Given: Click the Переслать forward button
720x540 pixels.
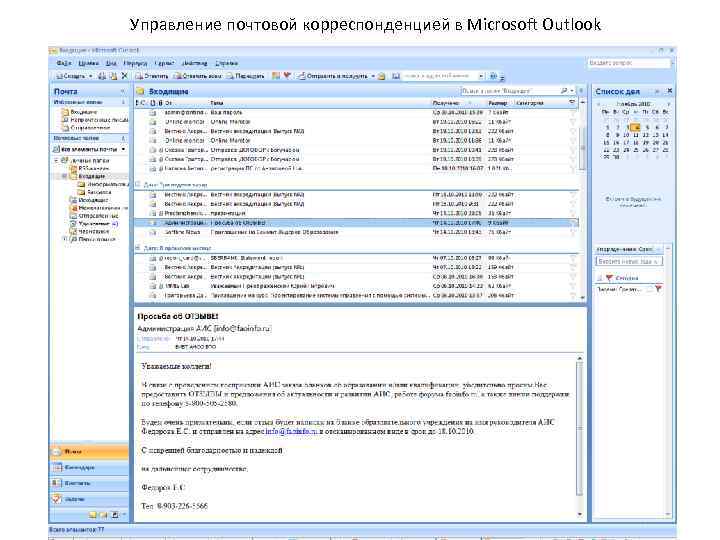Looking at the screenshot, I should coord(246,76).
